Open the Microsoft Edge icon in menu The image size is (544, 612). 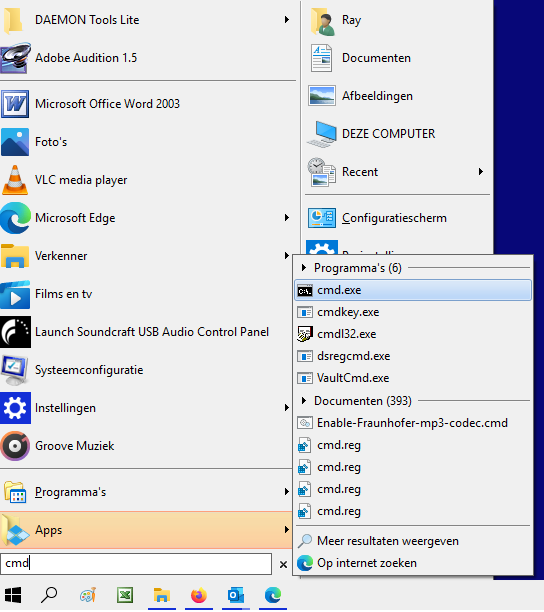15,218
